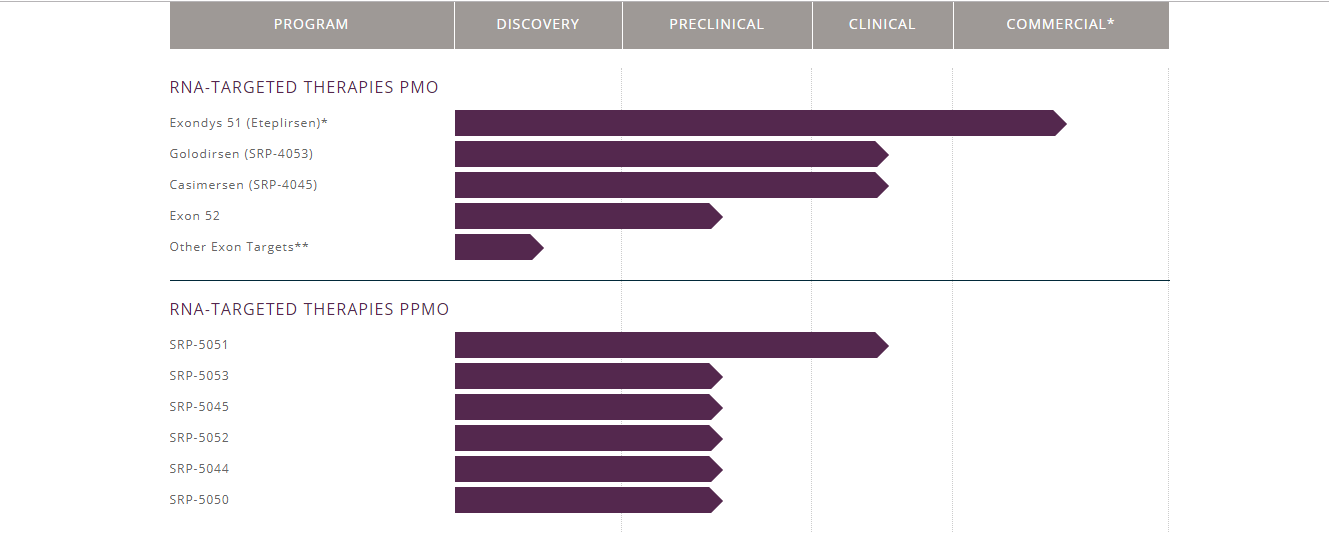Click the DISCOVERY column header
This screenshot has height=533, width=1329.
(538, 25)
